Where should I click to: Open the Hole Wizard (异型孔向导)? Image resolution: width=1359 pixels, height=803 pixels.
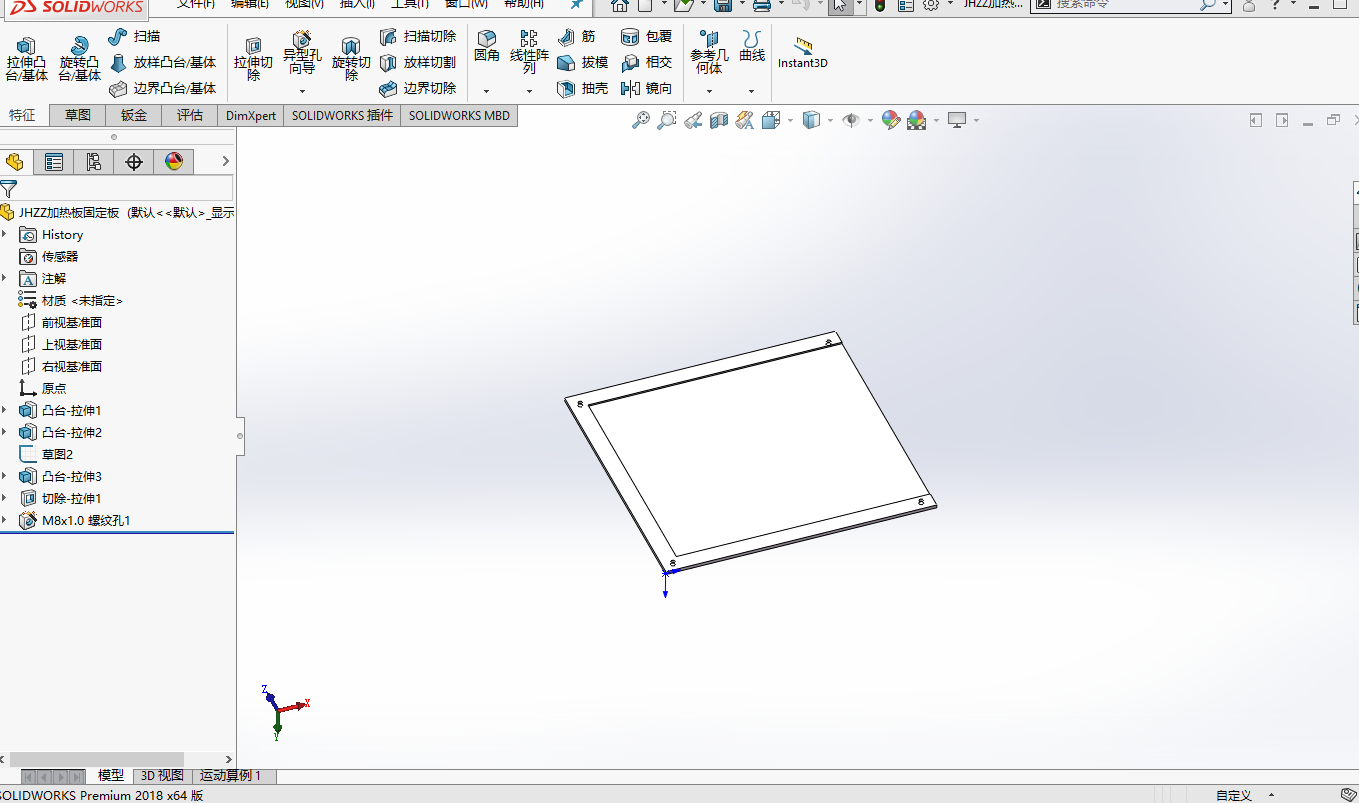click(302, 53)
